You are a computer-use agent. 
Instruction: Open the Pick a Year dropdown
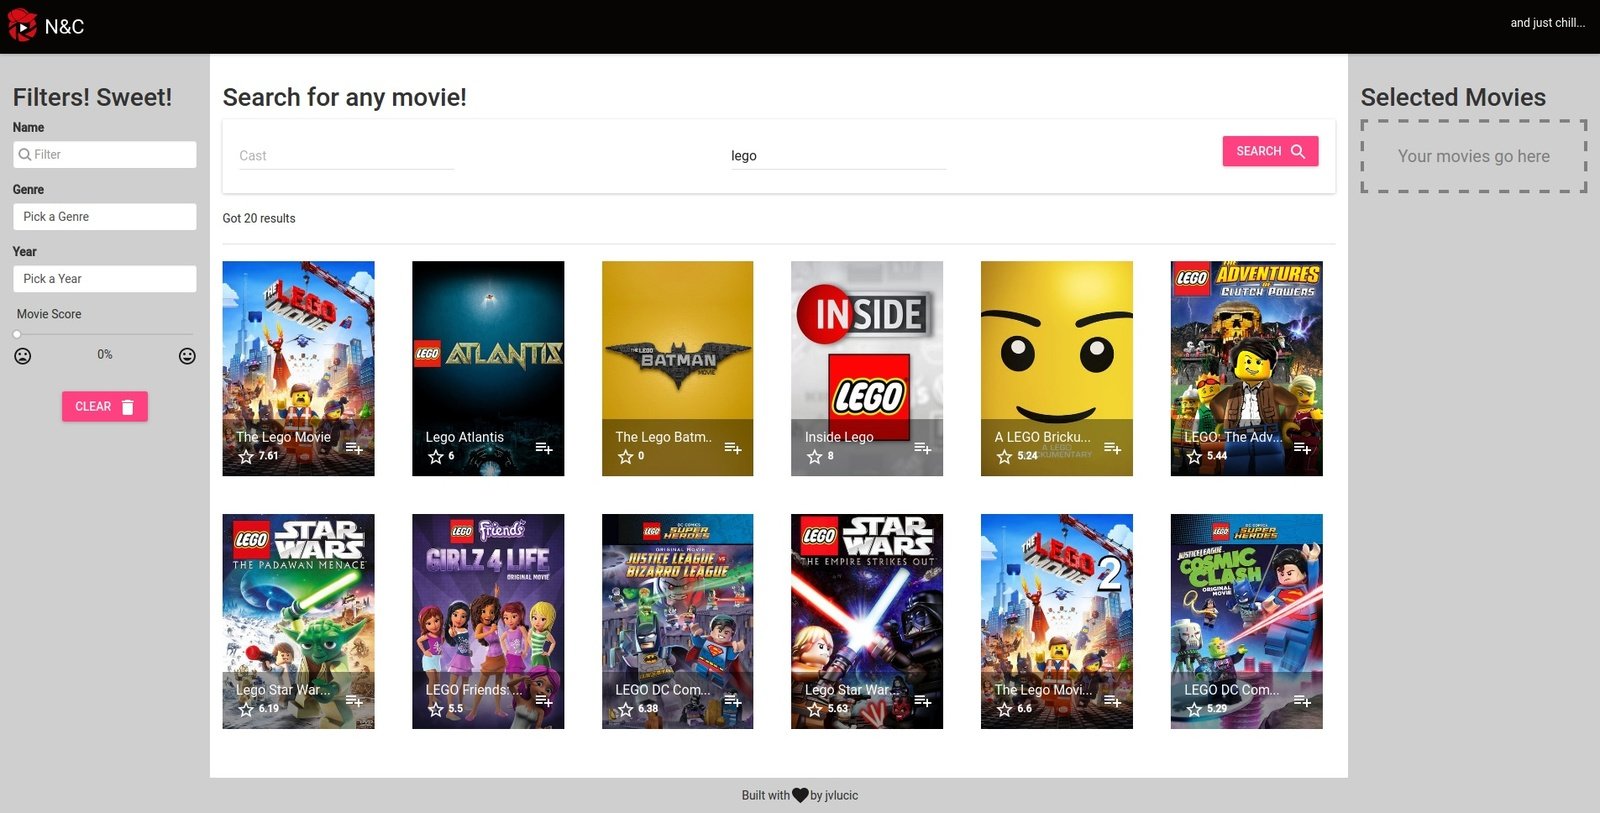pos(105,278)
